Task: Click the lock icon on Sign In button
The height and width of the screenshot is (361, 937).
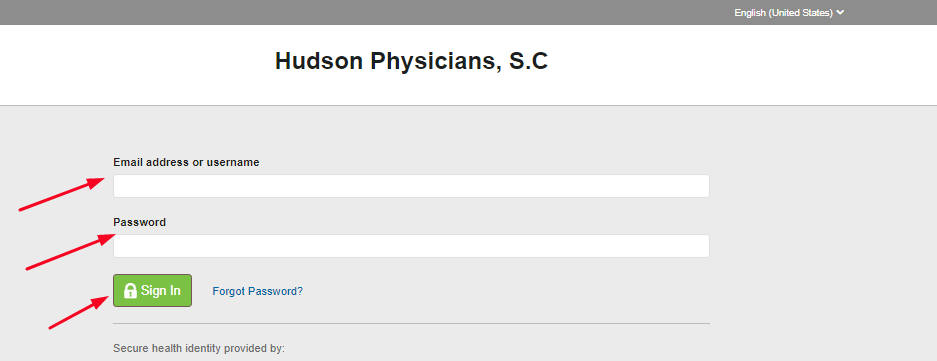Action: coord(130,291)
